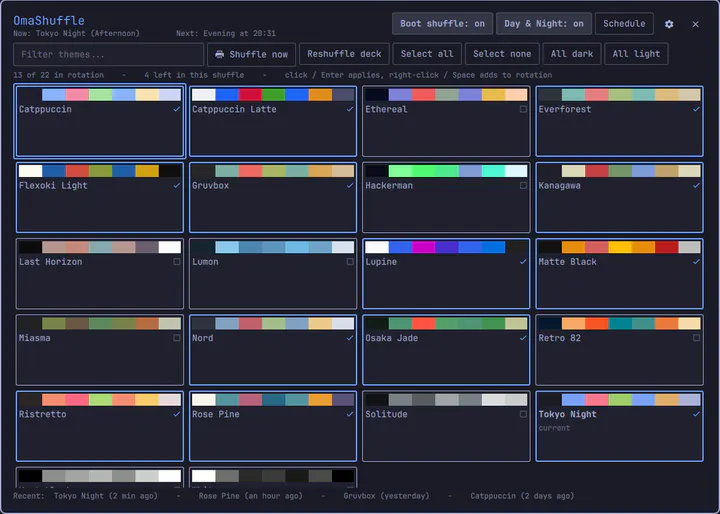The image size is (720, 514).
Task: Click the Catppuccin Latte color palette strip
Action: tap(273, 95)
